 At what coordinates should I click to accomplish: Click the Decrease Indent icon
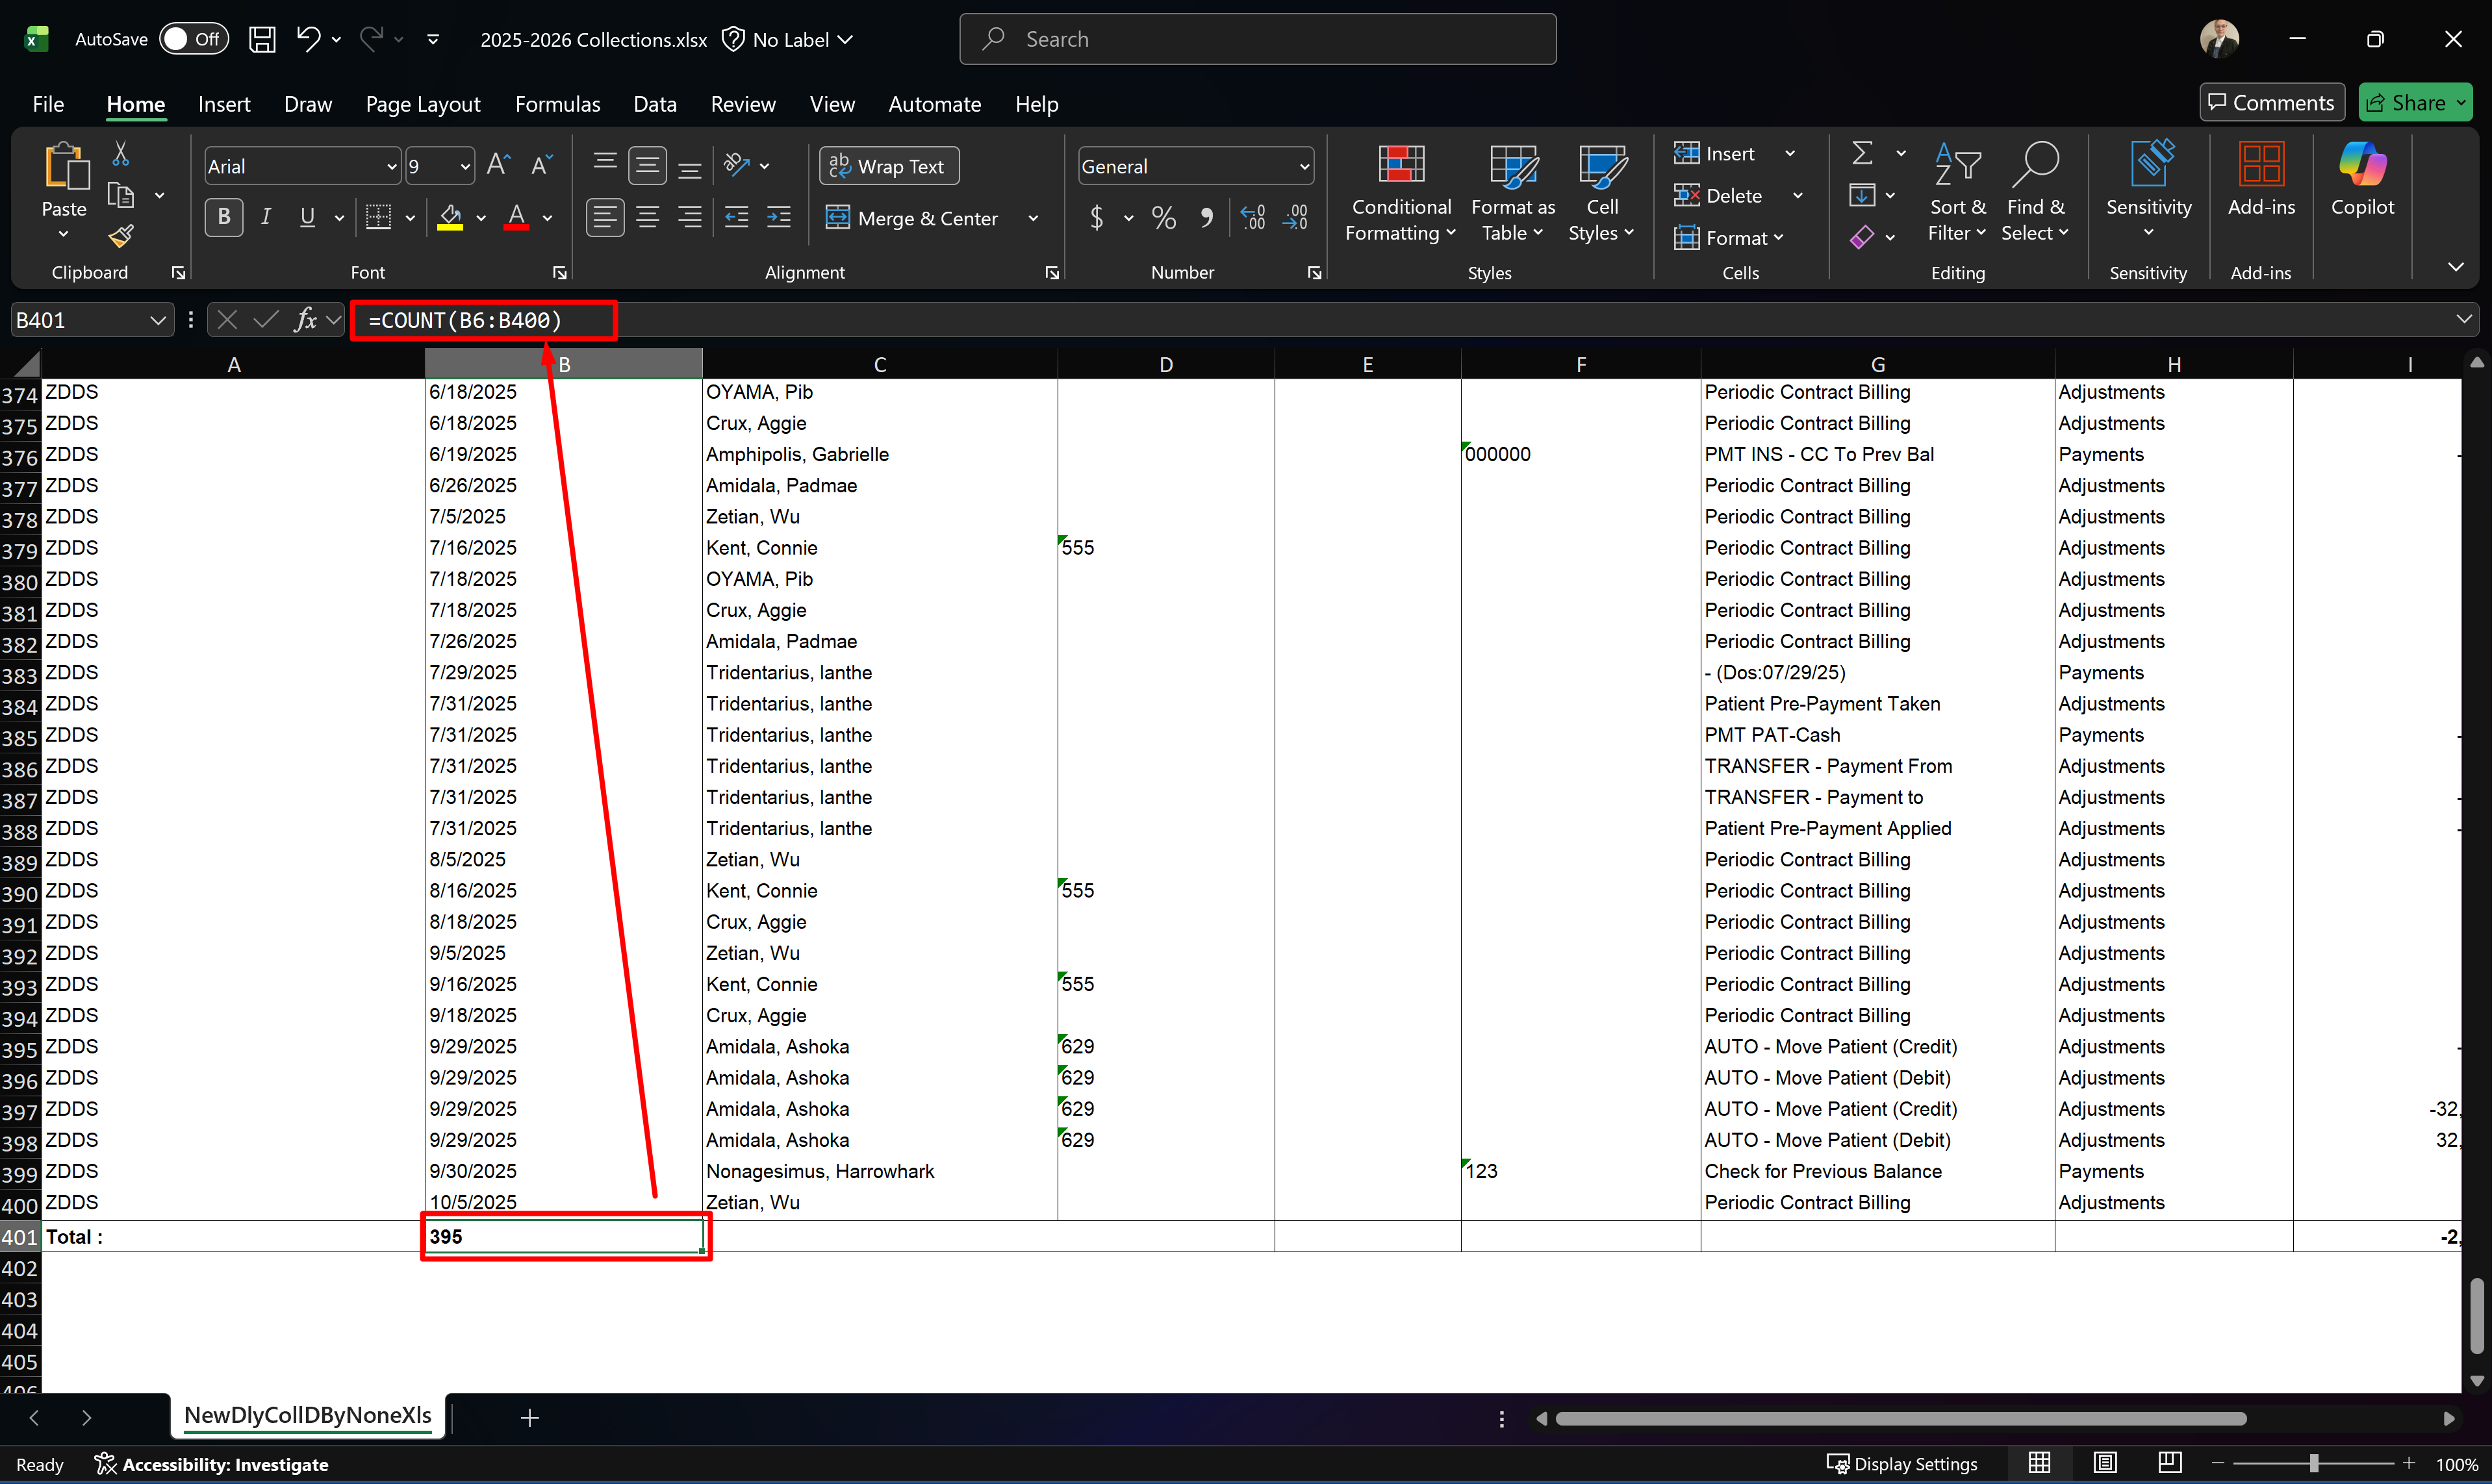(x=737, y=217)
